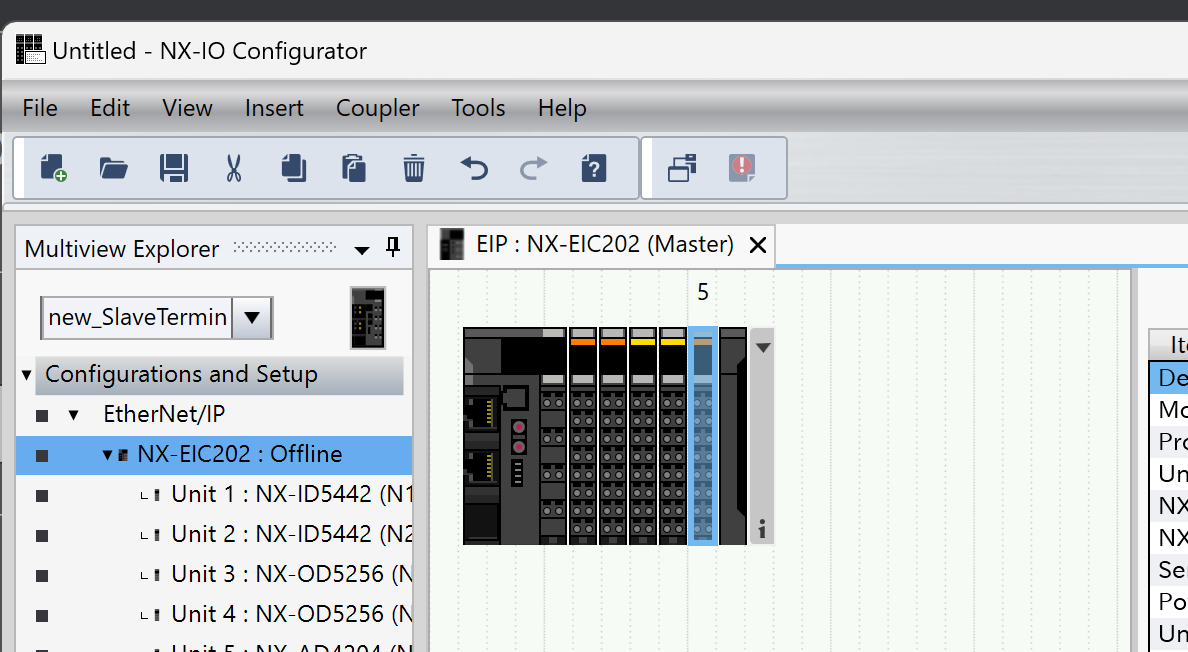Click the Cut scissors icon
This screenshot has width=1188, height=652.
click(x=234, y=168)
